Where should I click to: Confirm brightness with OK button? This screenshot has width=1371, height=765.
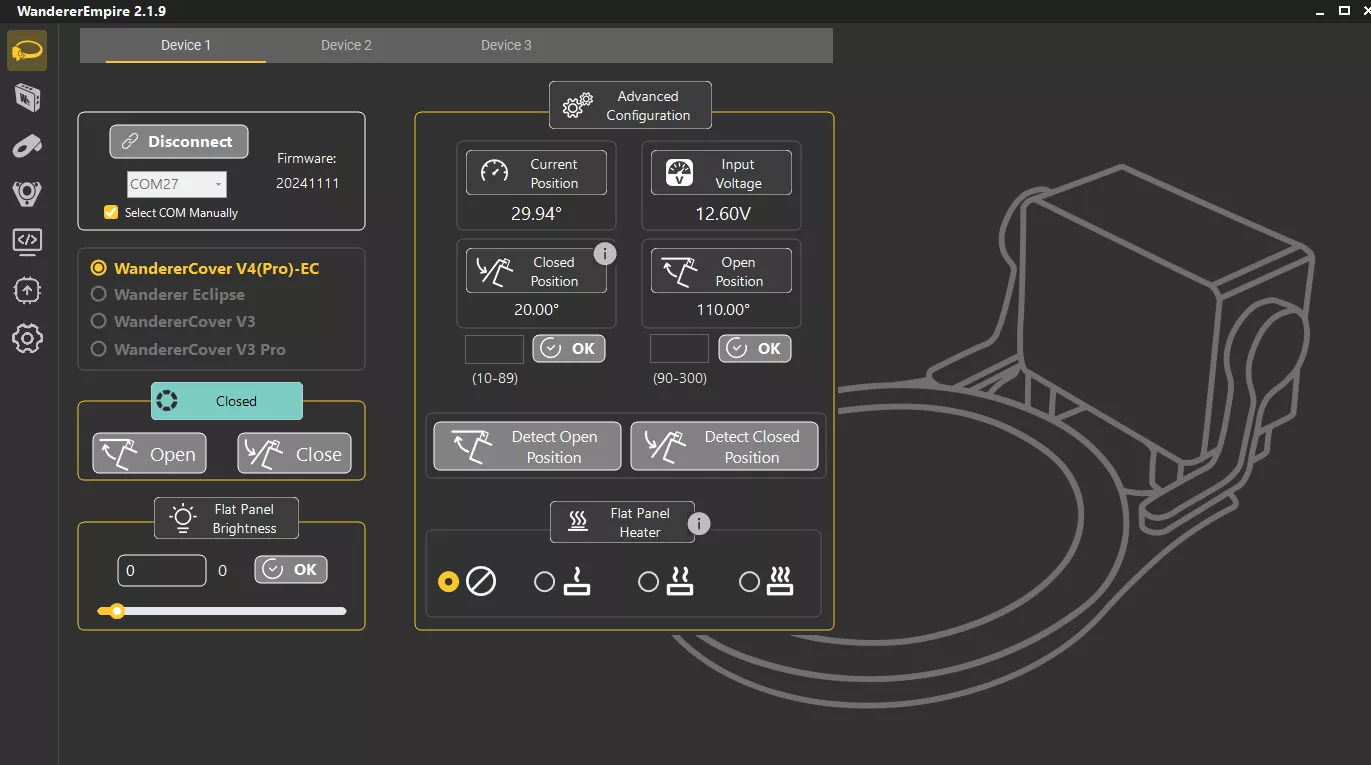coord(291,569)
